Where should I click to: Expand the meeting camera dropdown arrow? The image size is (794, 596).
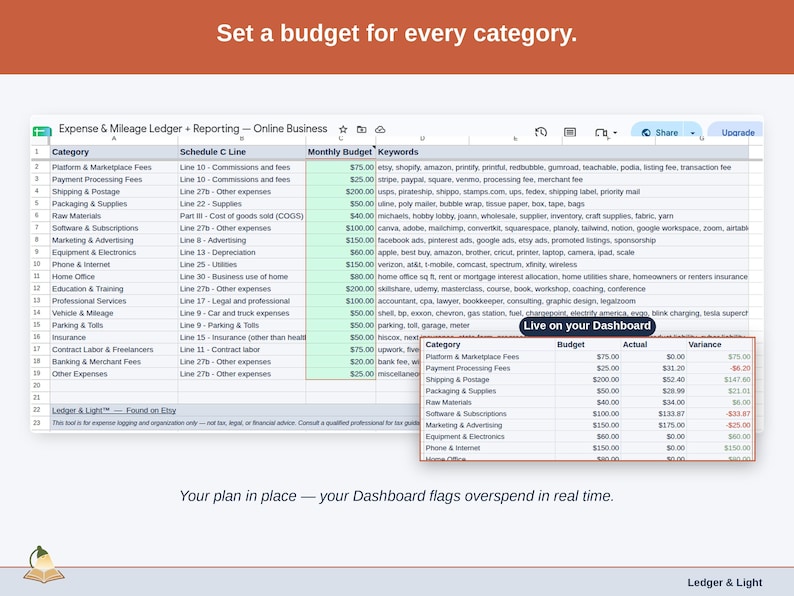pos(615,133)
